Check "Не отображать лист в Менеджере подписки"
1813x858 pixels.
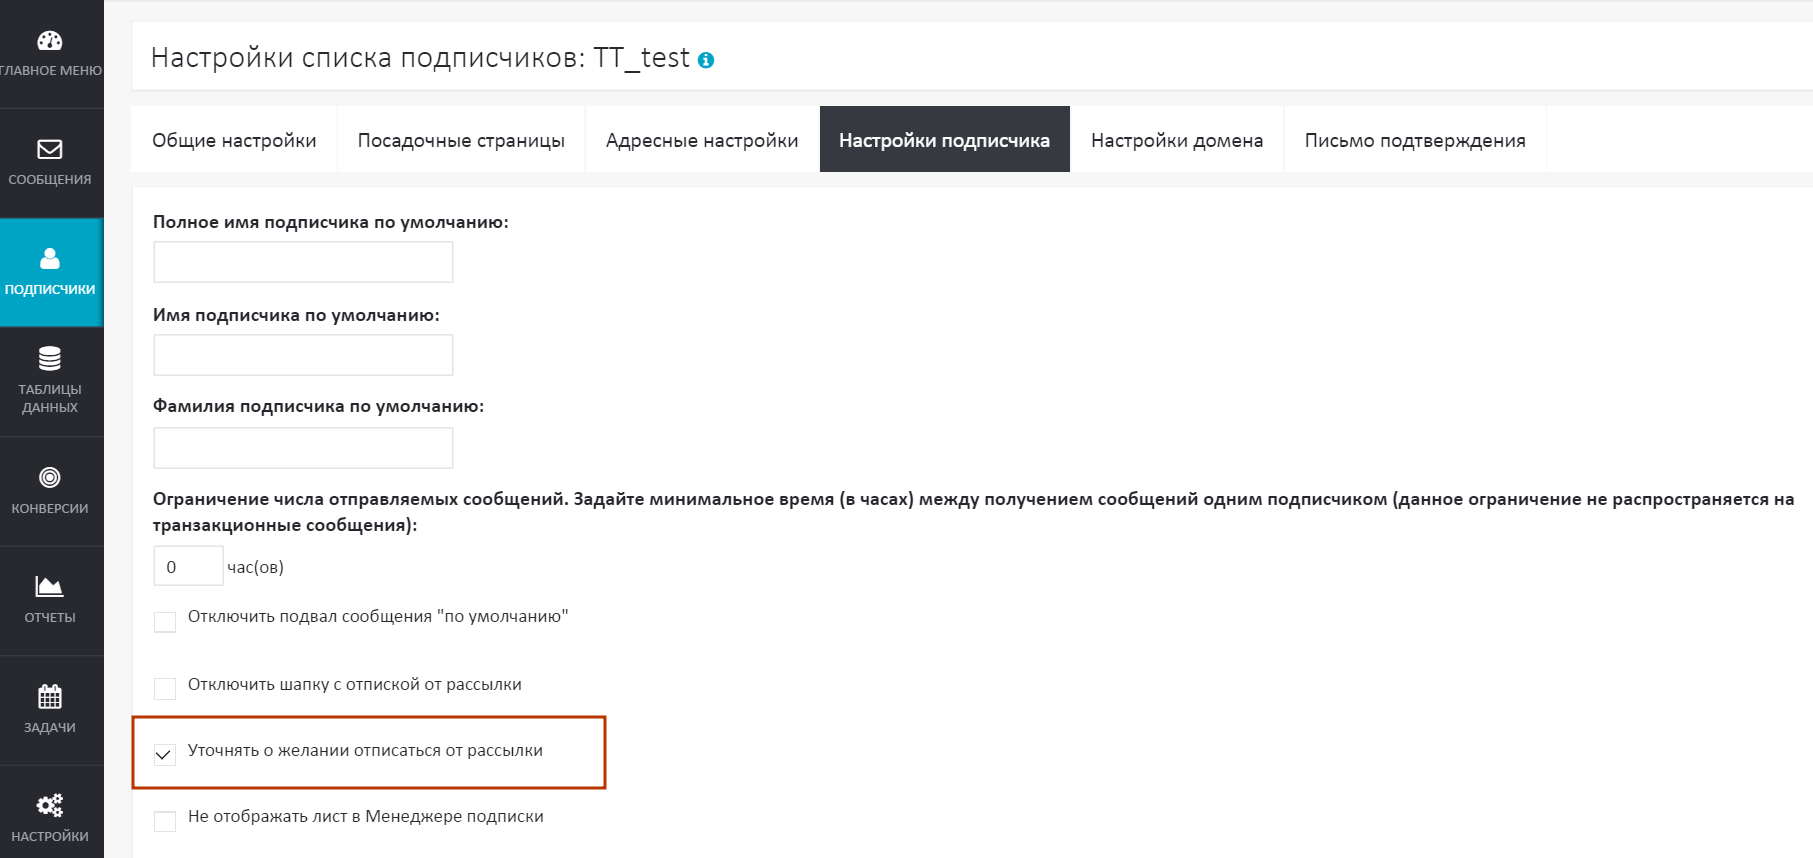point(165,821)
